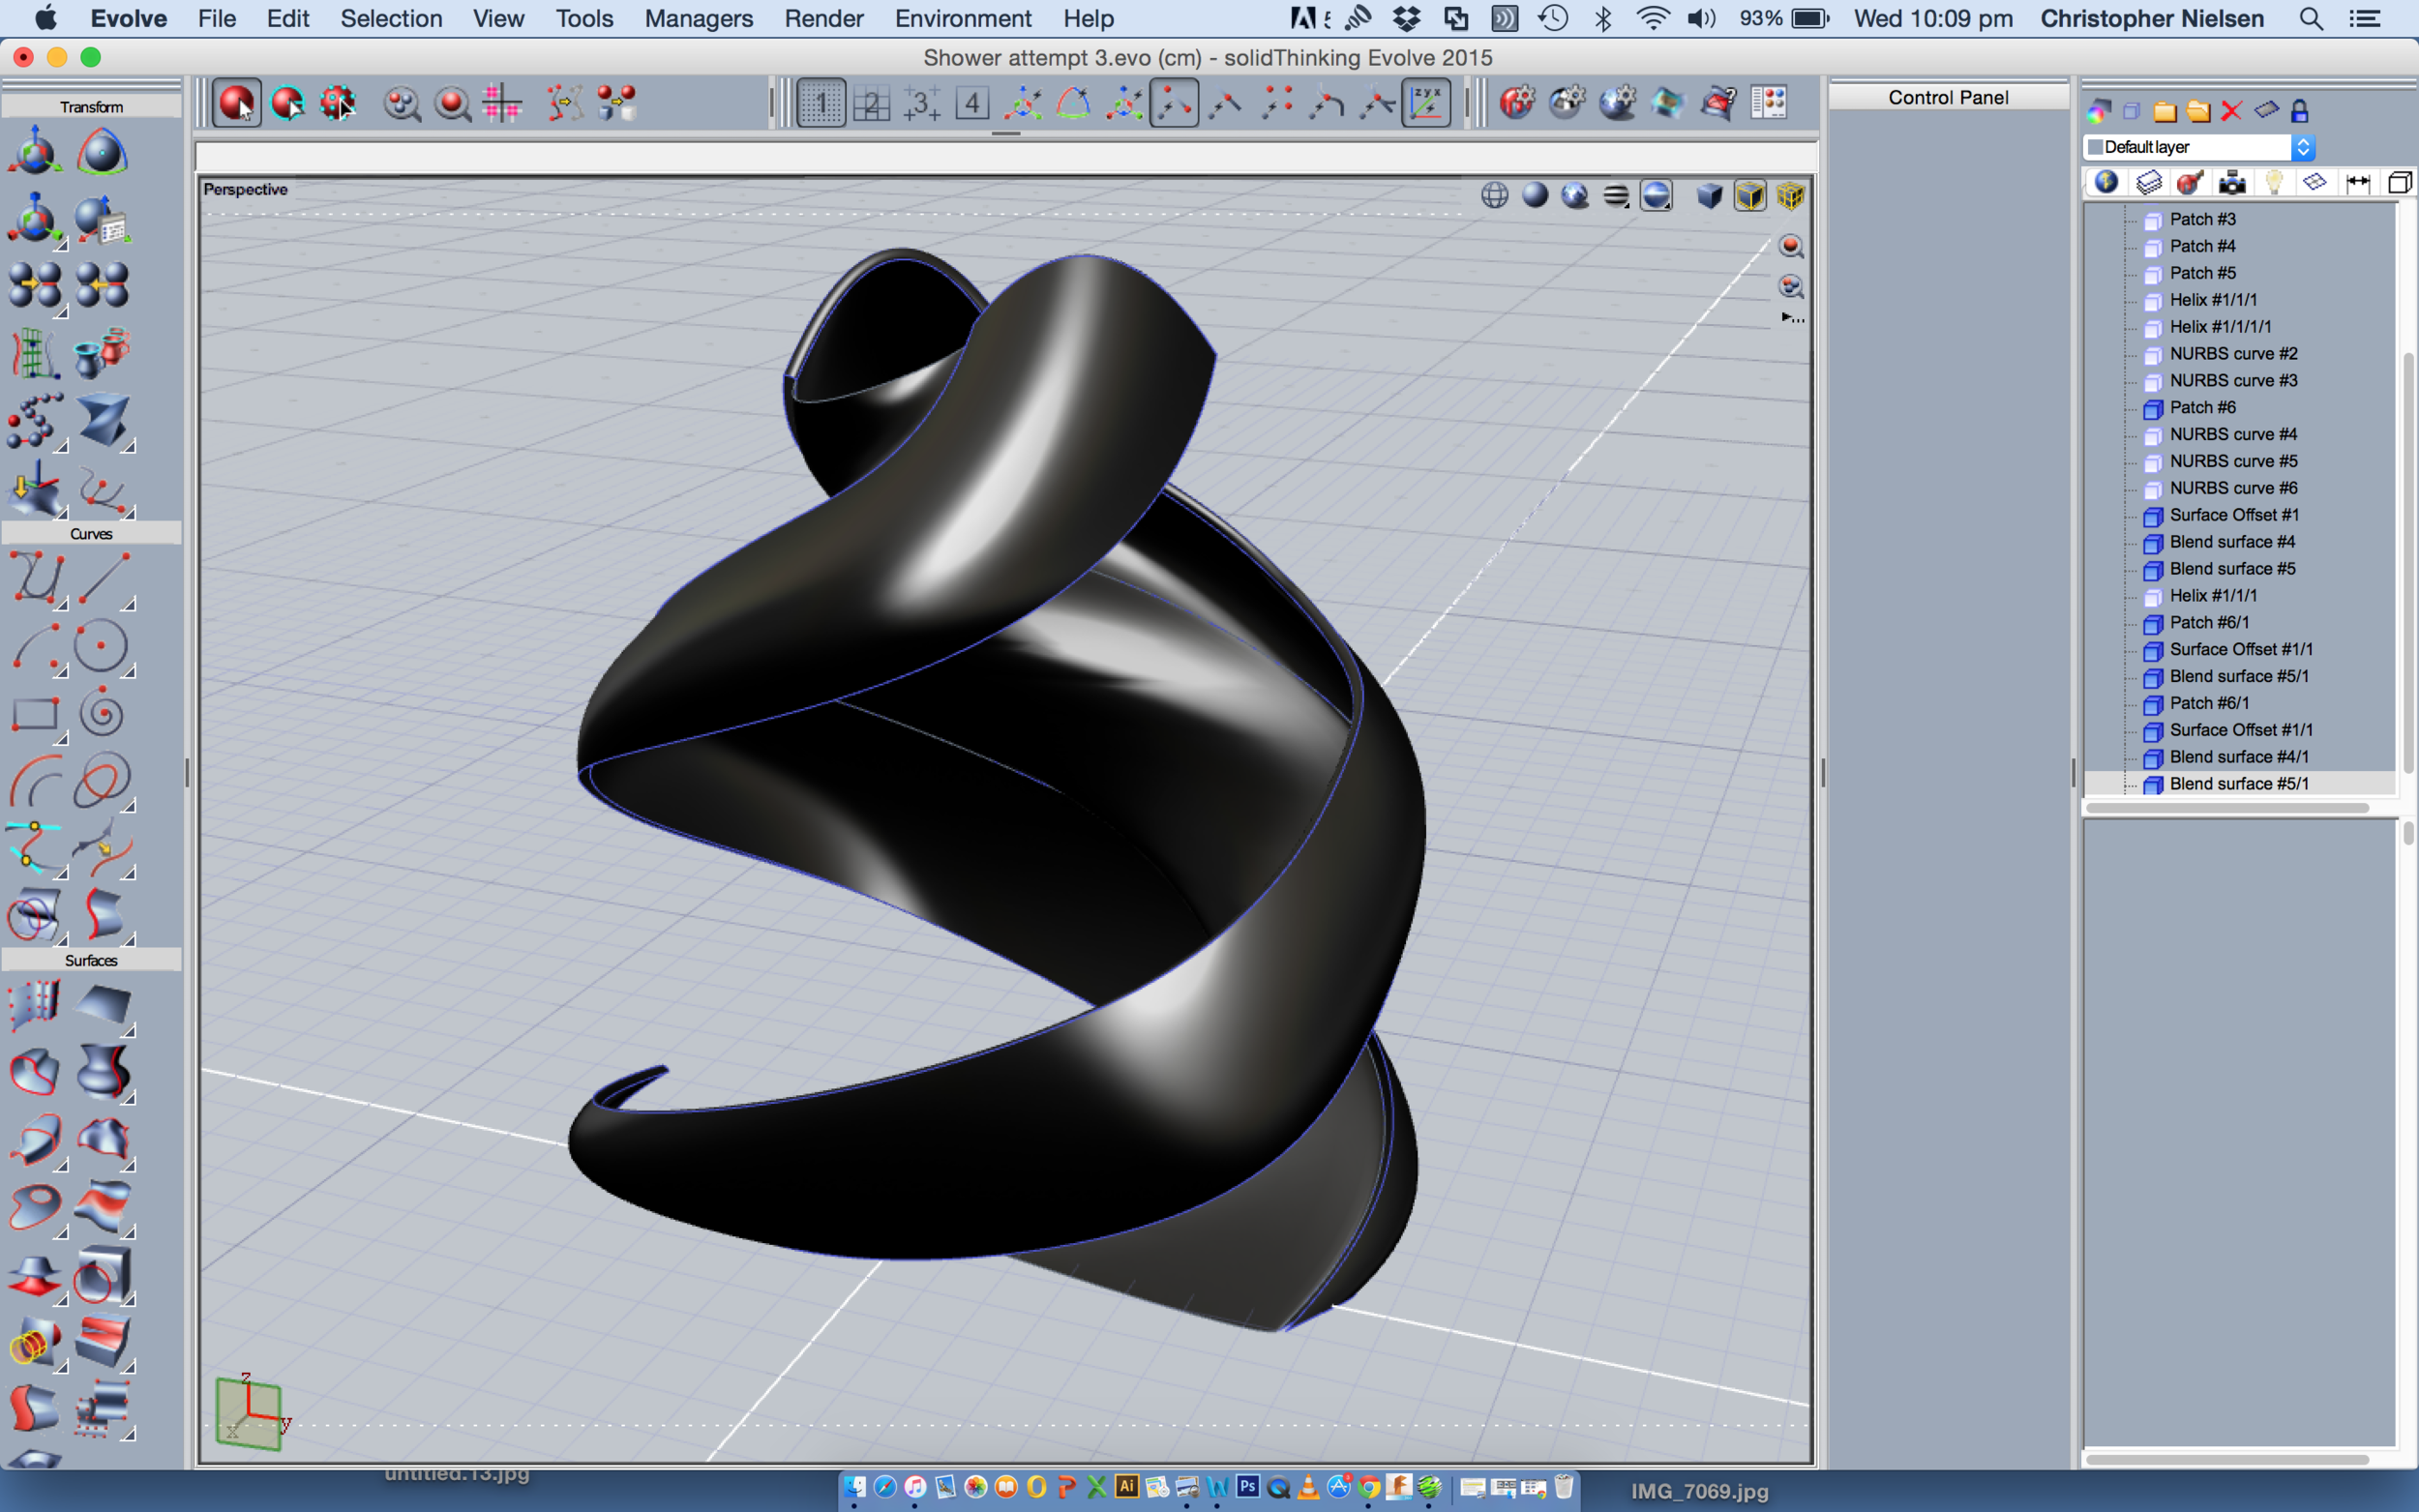The width and height of the screenshot is (2419, 1512).
Task: Toggle grid snap number 3
Action: point(921,103)
